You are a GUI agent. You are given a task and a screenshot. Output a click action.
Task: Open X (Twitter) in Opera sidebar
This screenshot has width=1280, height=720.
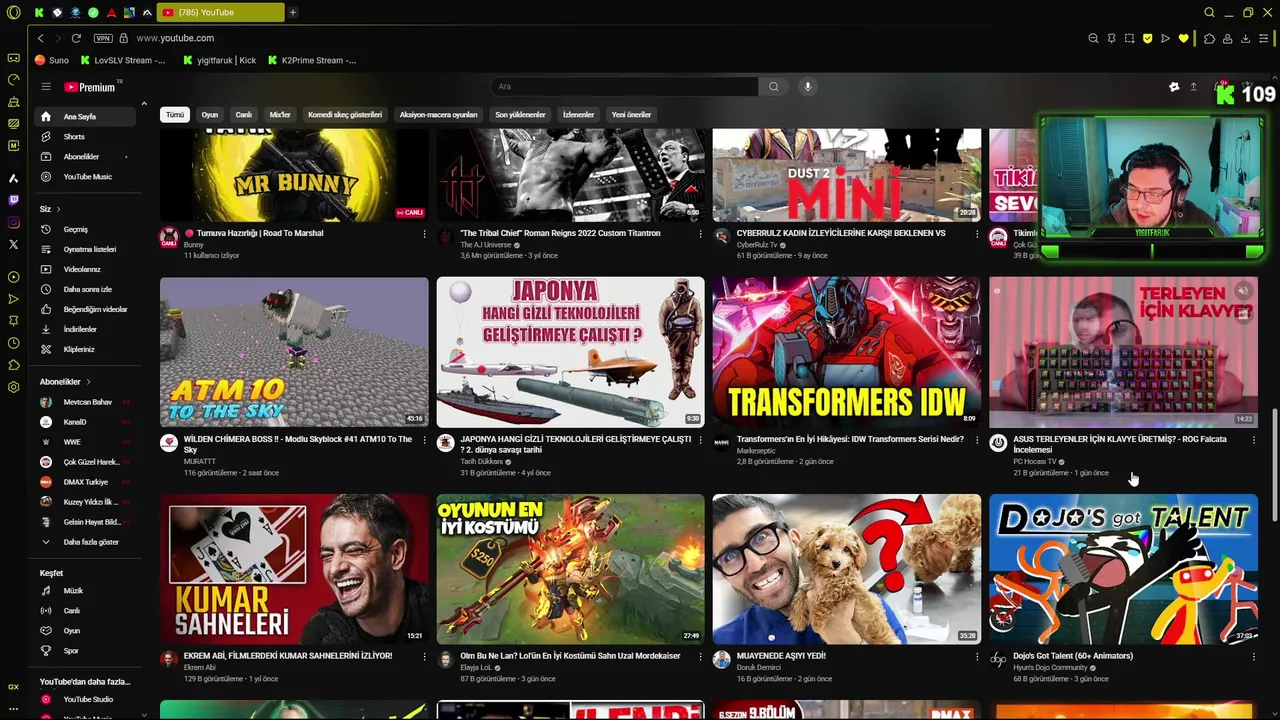pyautogui.click(x=13, y=244)
